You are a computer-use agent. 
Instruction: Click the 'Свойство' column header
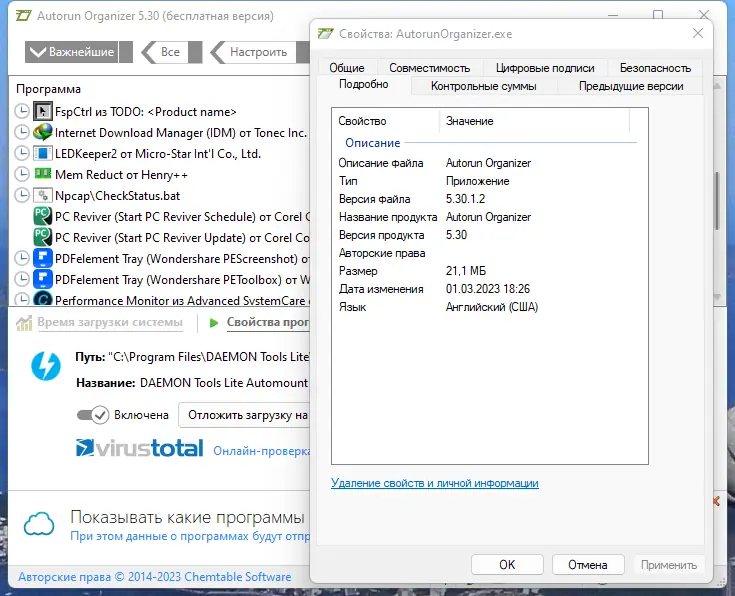point(386,121)
